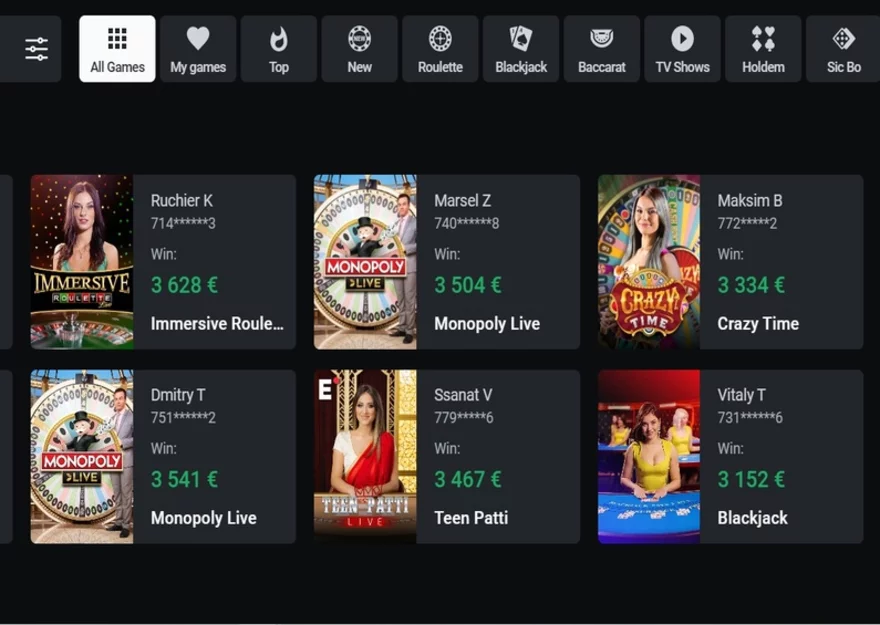Click the Crazy Time title link
This screenshot has height=625, width=880.
[x=758, y=324]
